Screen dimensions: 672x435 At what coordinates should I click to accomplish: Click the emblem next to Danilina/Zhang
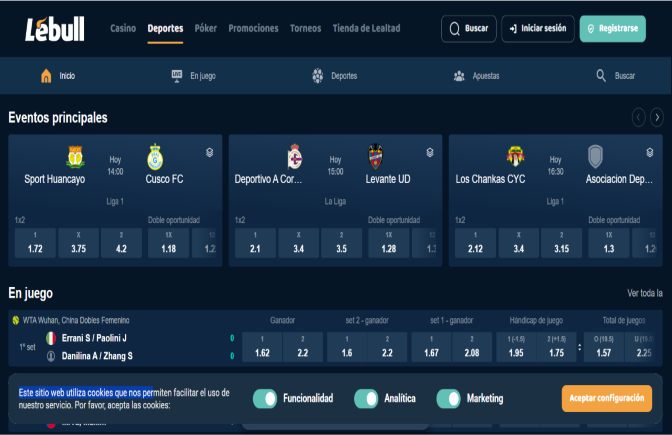[x=51, y=356]
